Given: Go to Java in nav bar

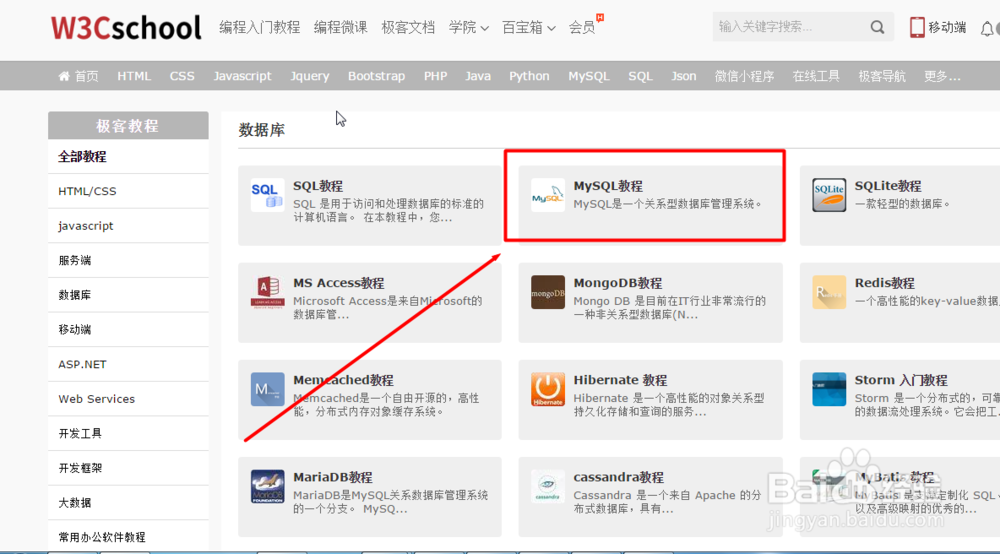Looking at the screenshot, I should [478, 76].
